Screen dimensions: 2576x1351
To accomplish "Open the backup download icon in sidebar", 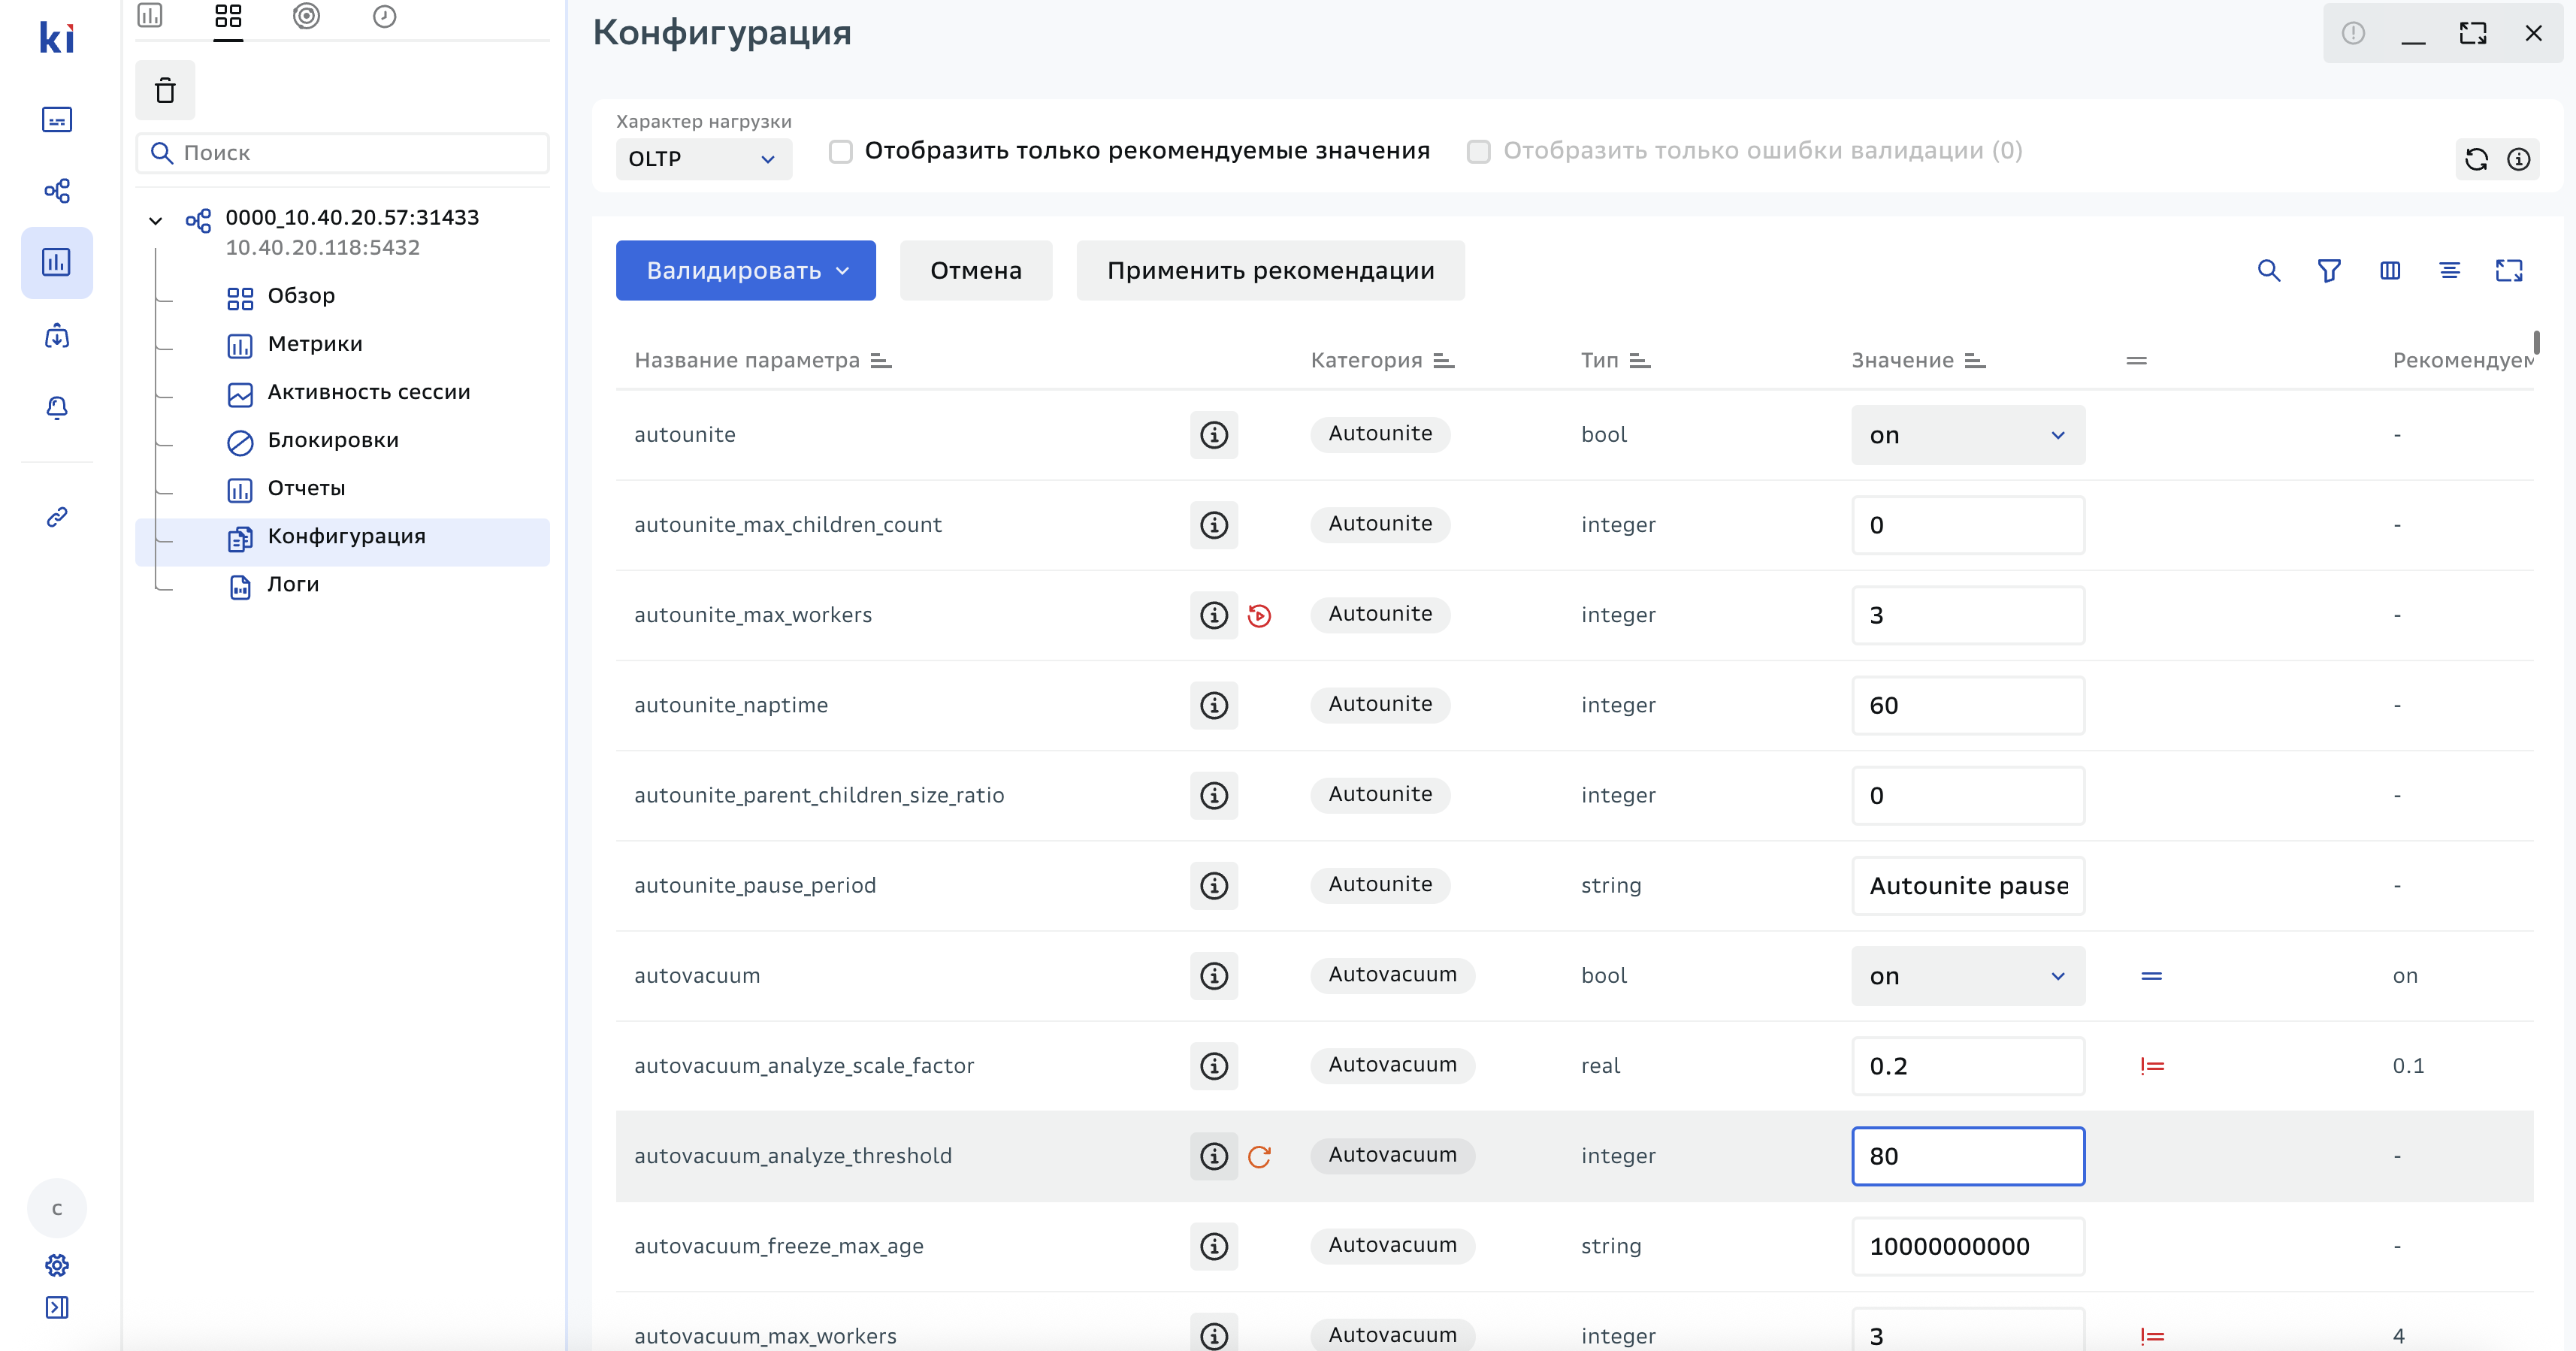I will (57, 336).
